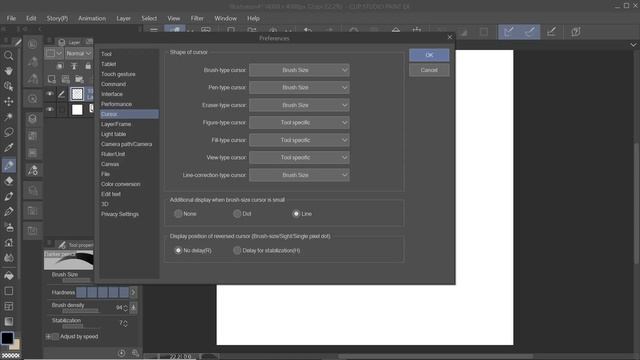Select the Lasso selection tool
640x360 pixels.
[x=9, y=132]
